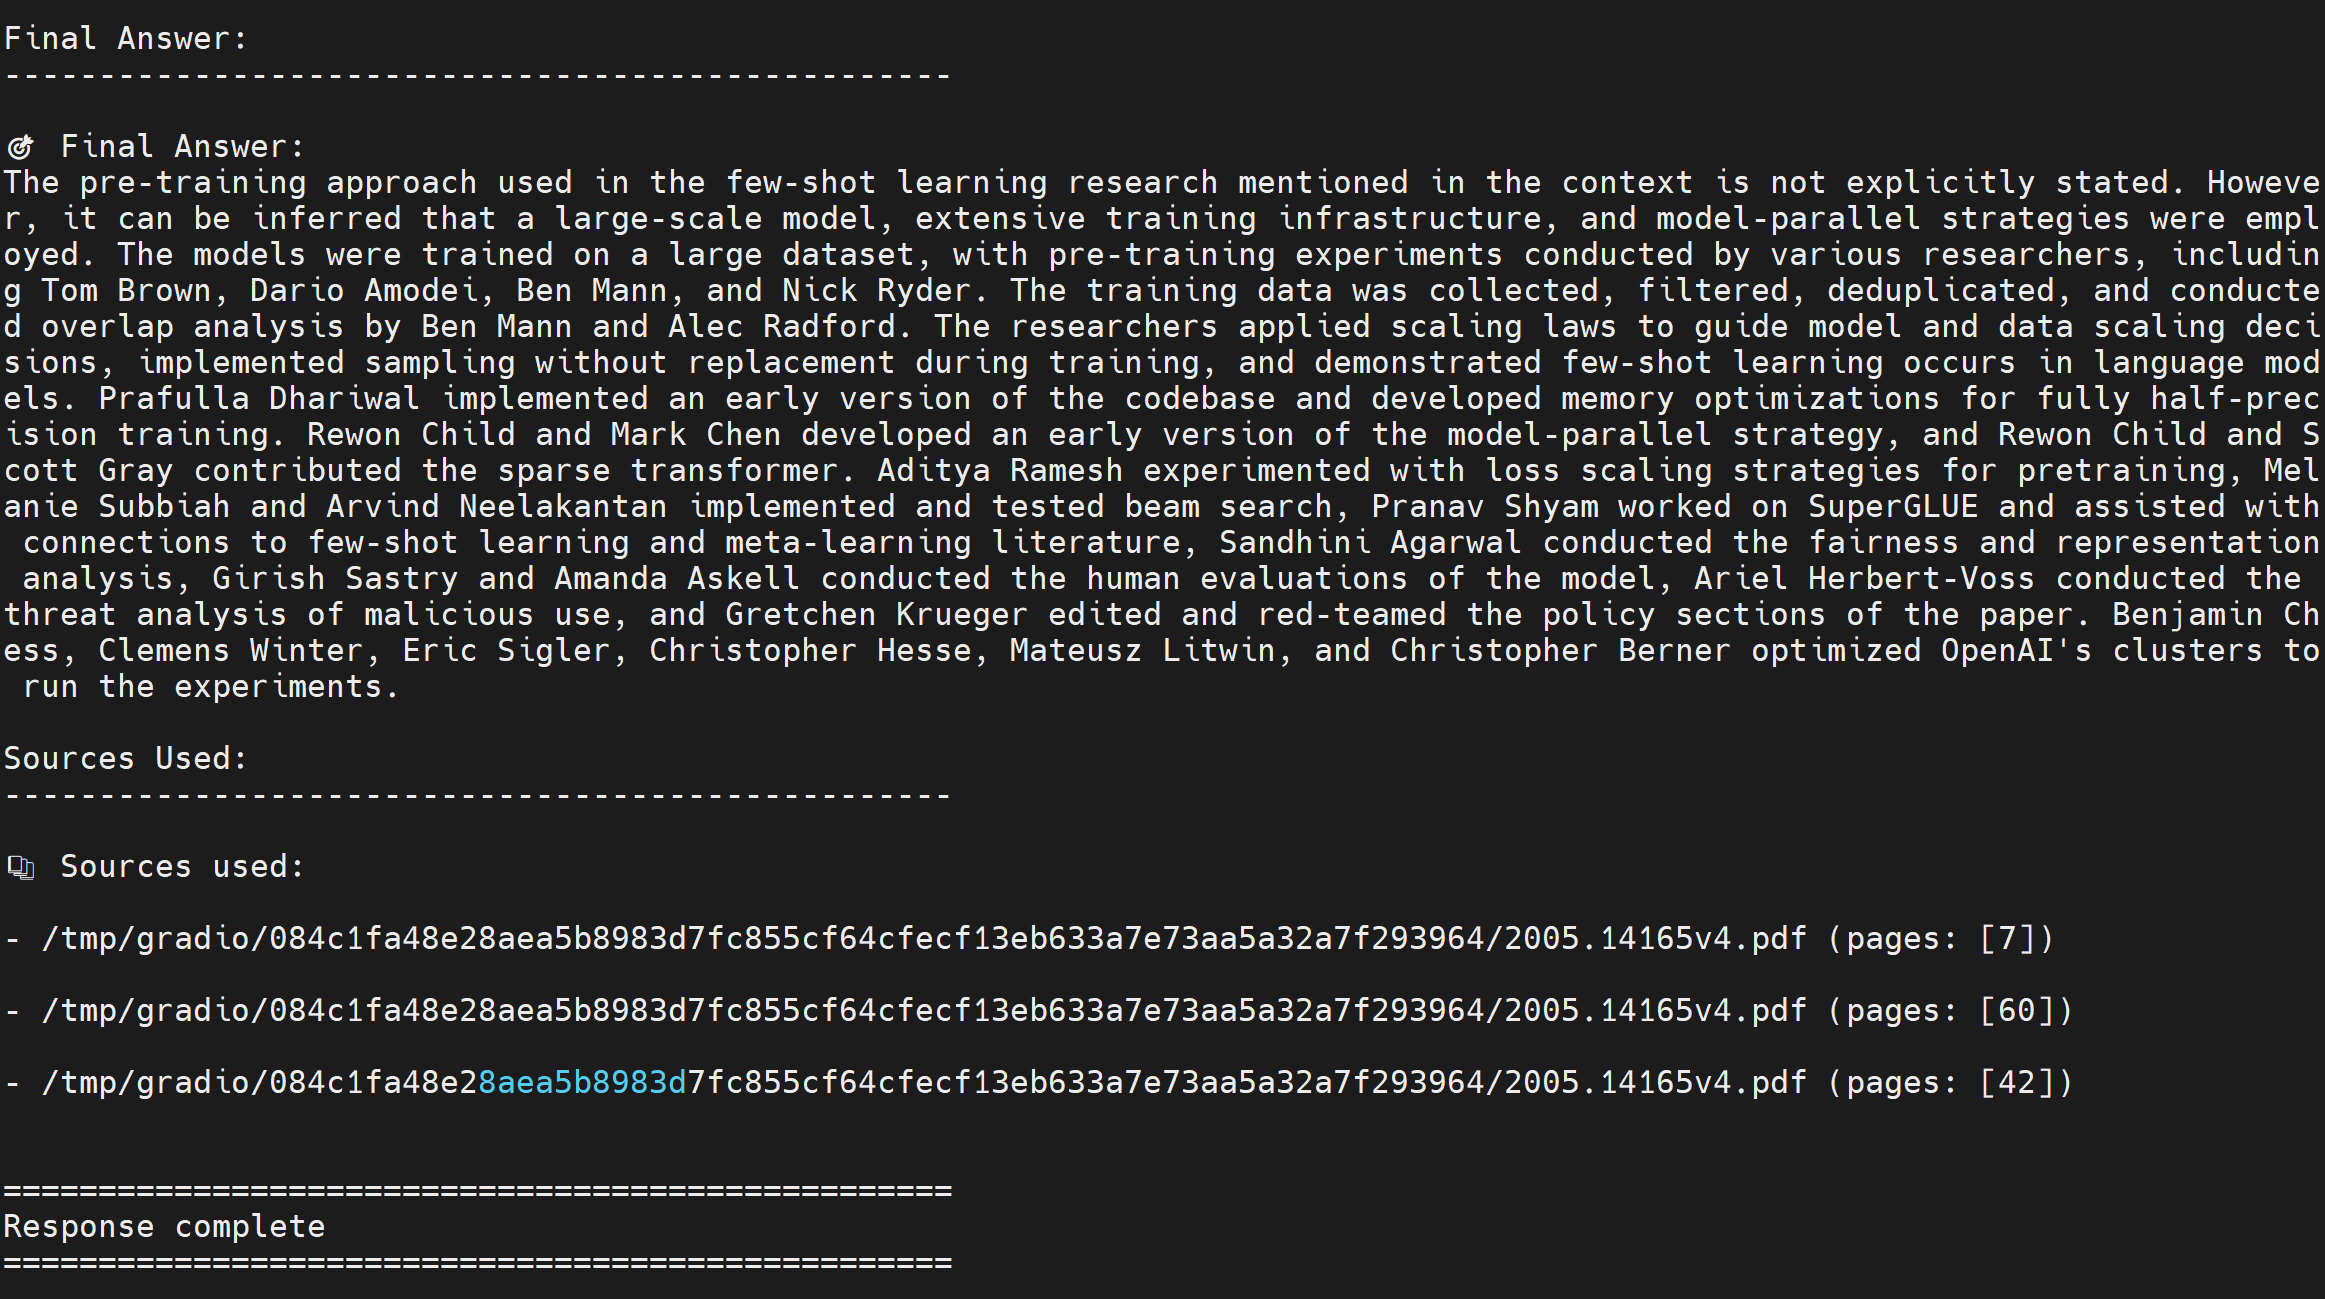This screenshot has width=2325, height=1299.
Task: Click the name "Prafulla Dhariwal" in answer
Action: (x=259, y=399)
